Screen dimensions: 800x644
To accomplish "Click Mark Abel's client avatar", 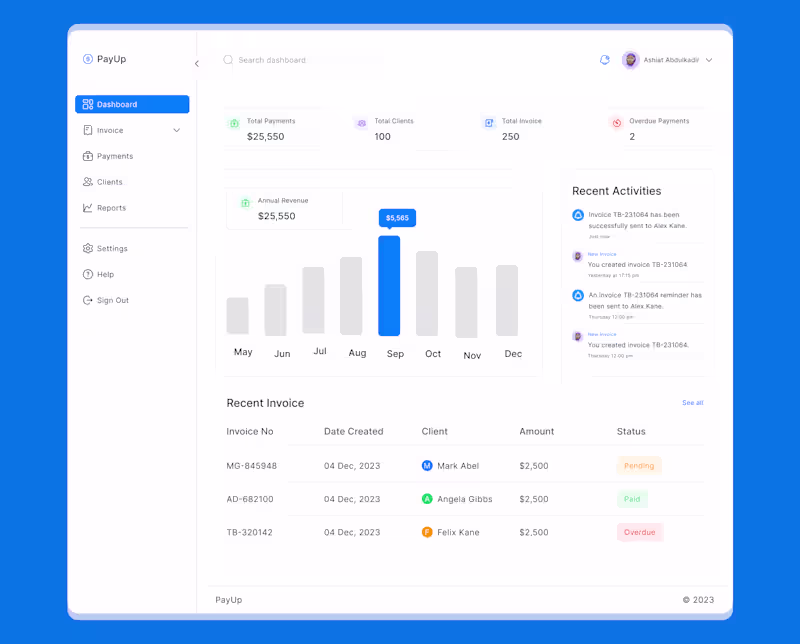I will click(427, 465).
